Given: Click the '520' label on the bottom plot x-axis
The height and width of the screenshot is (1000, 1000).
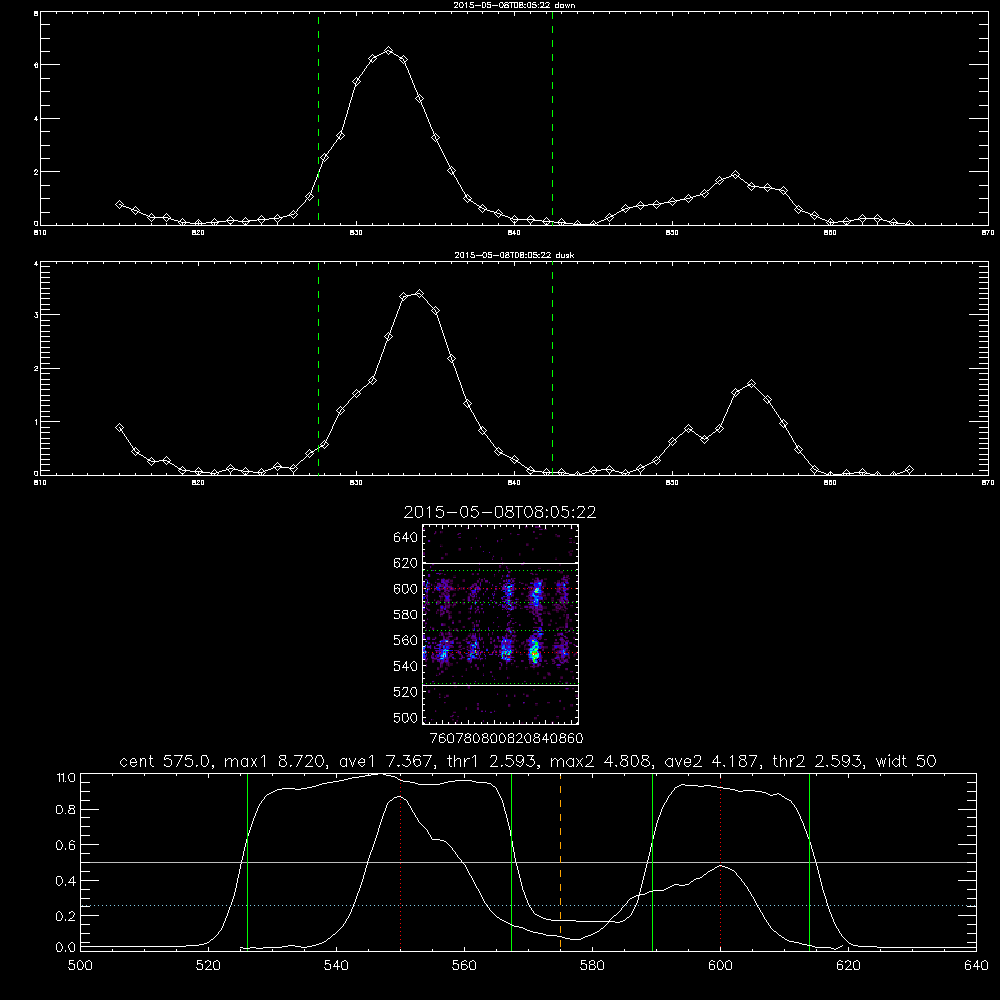Looking at the screenshot, I should [208, 966].
